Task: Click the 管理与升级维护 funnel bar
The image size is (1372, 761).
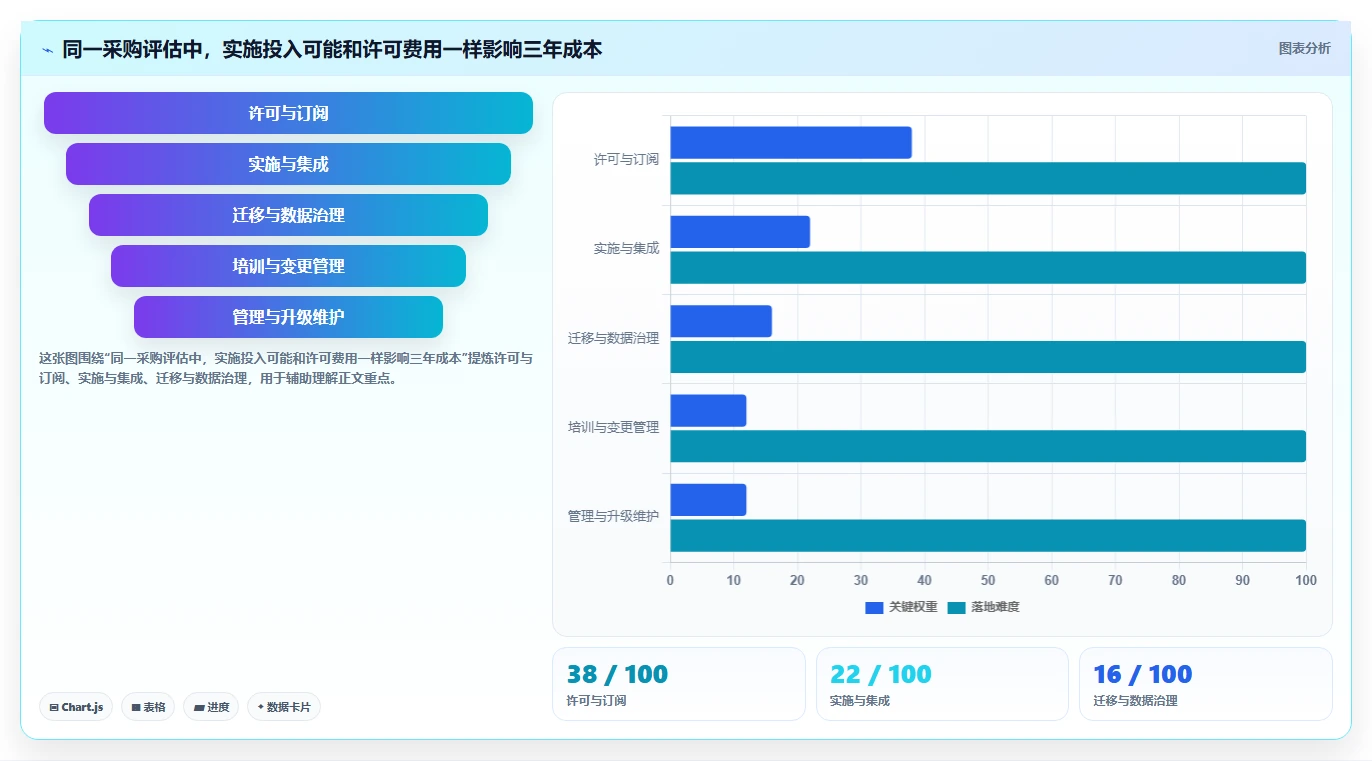Action: click(x=288, y=317)
